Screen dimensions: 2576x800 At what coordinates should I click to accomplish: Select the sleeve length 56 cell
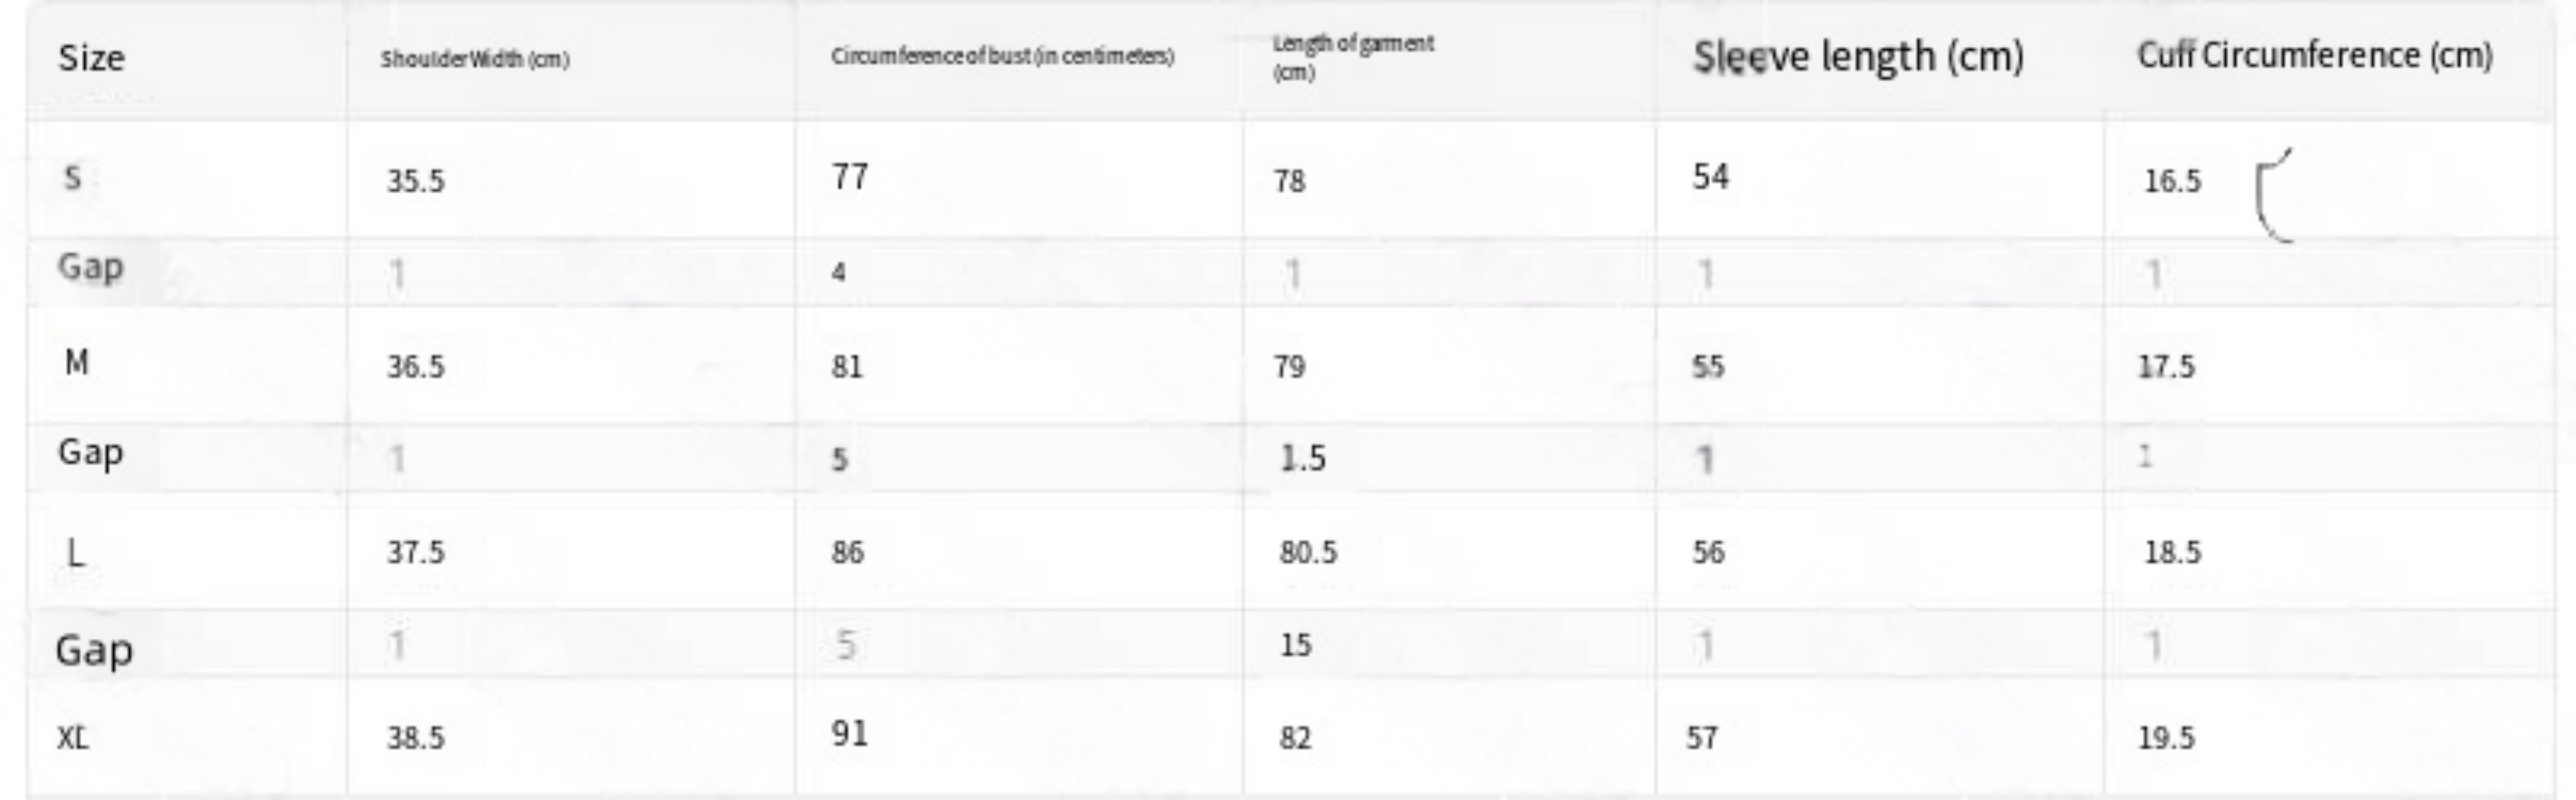pyautogui.click(x=1708, y=552)
